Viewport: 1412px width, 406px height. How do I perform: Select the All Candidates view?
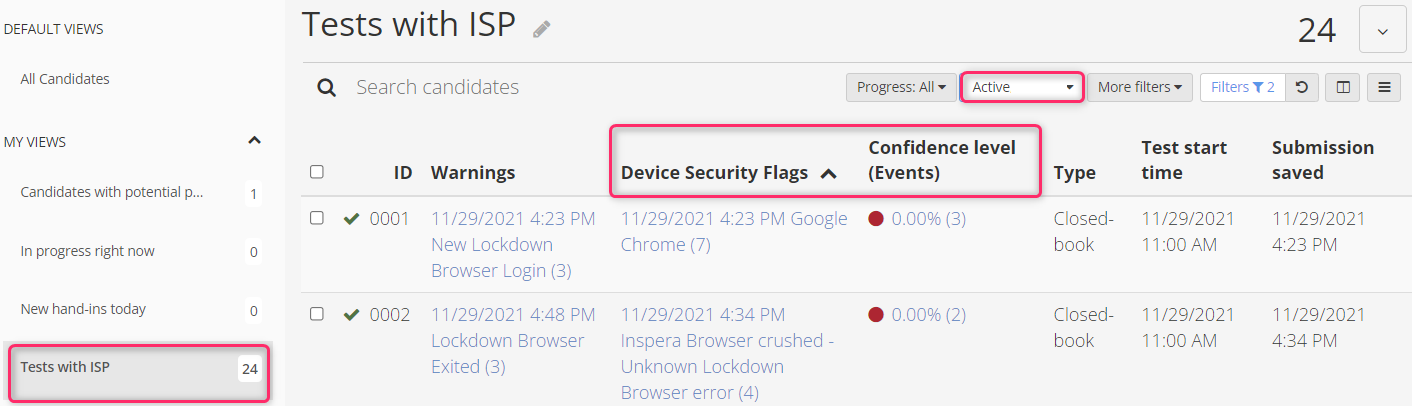pos(65,79)
